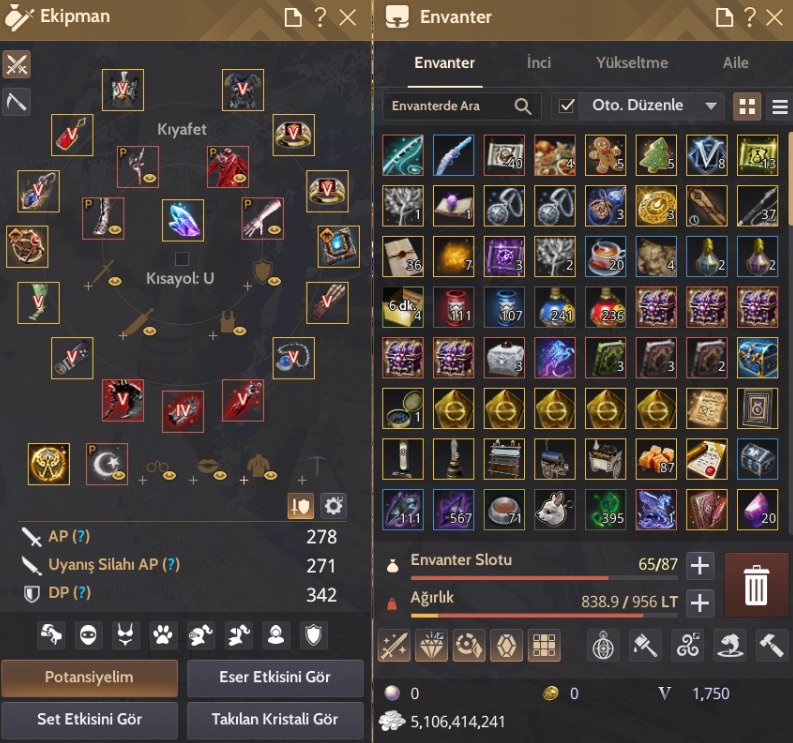Click the Potansiyelim button
793x743 pixels.
[x=90, y=677]
